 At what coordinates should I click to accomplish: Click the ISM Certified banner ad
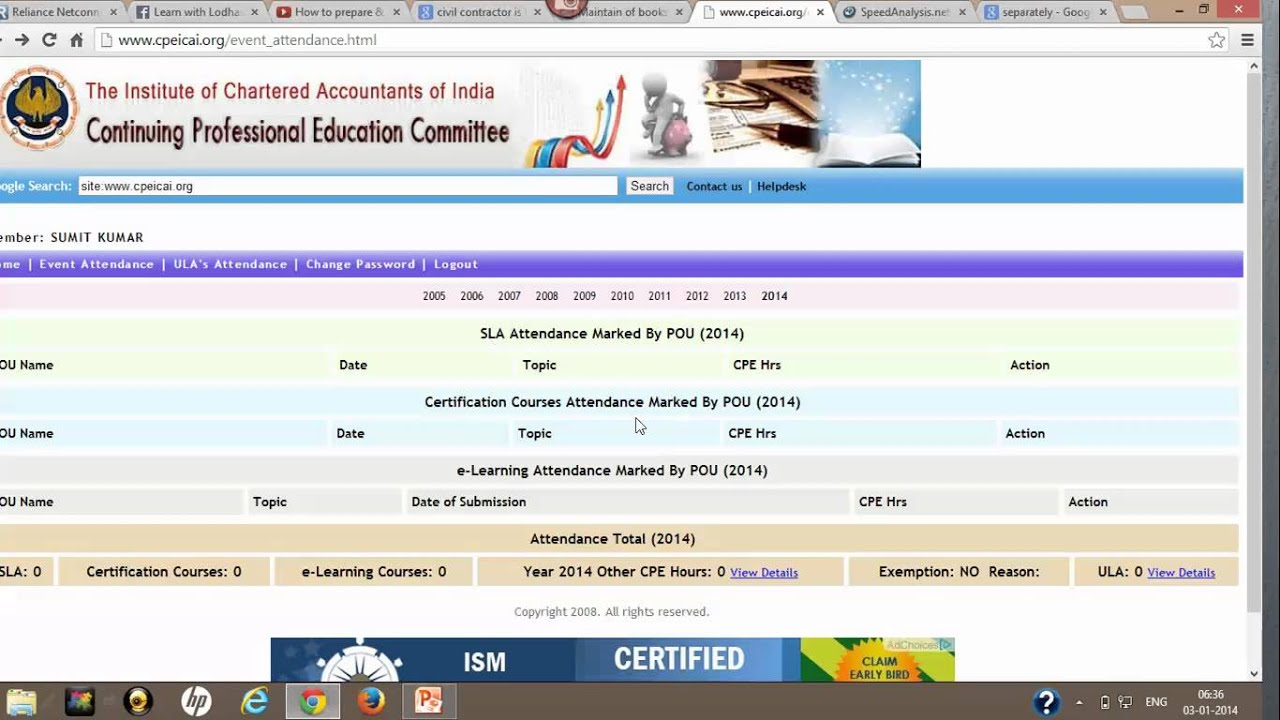coord(535,660)
